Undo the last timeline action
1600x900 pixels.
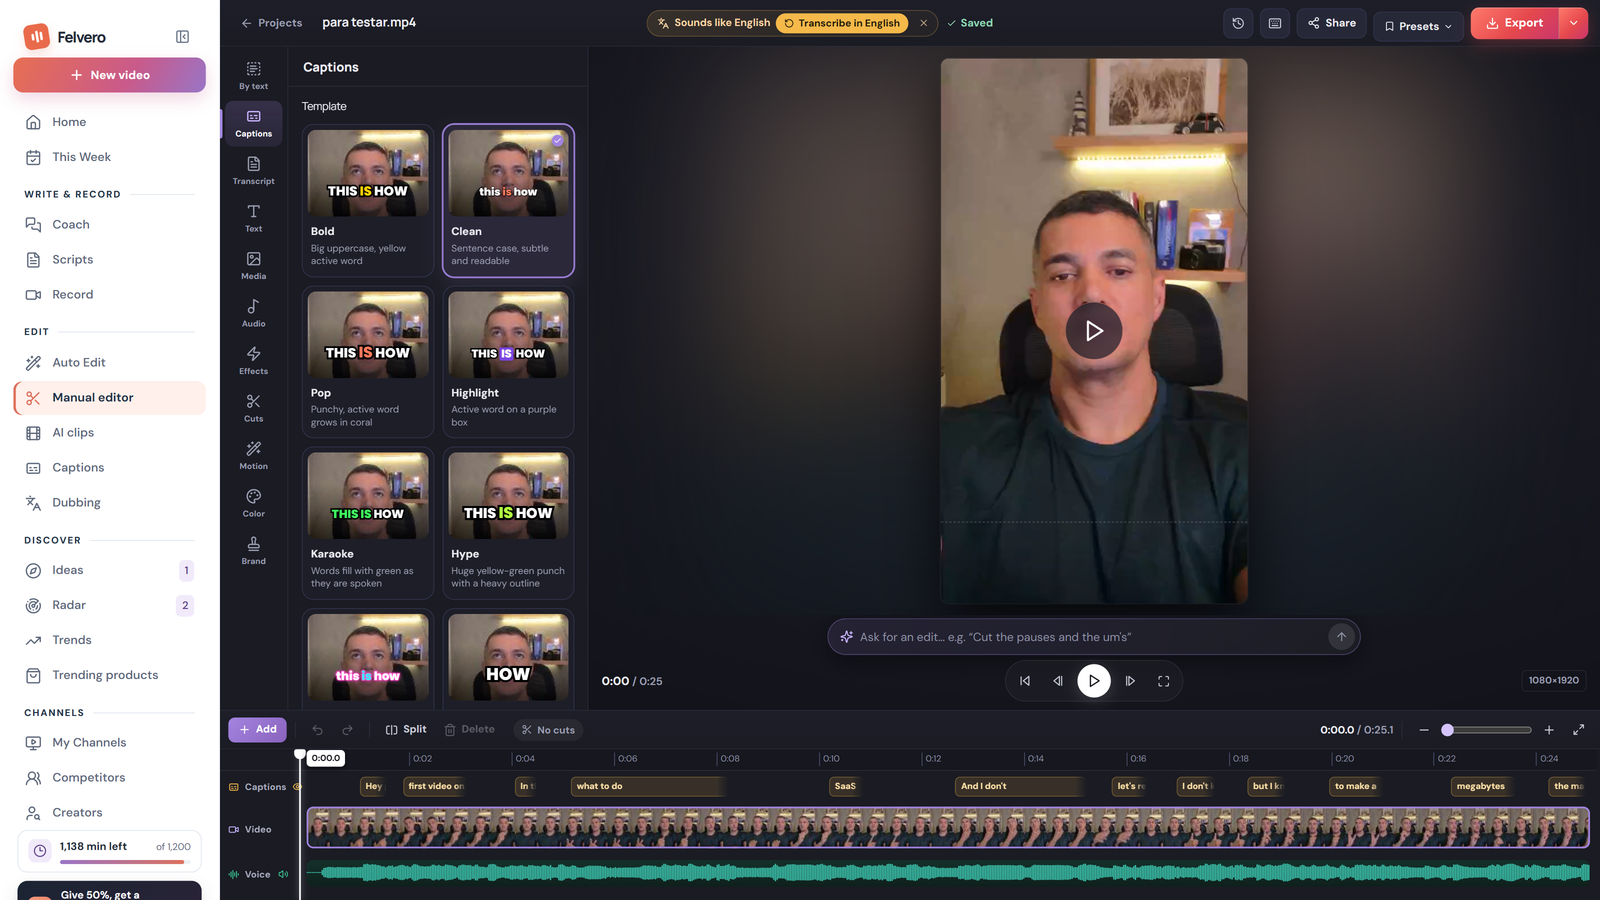(x=317, y=730)
